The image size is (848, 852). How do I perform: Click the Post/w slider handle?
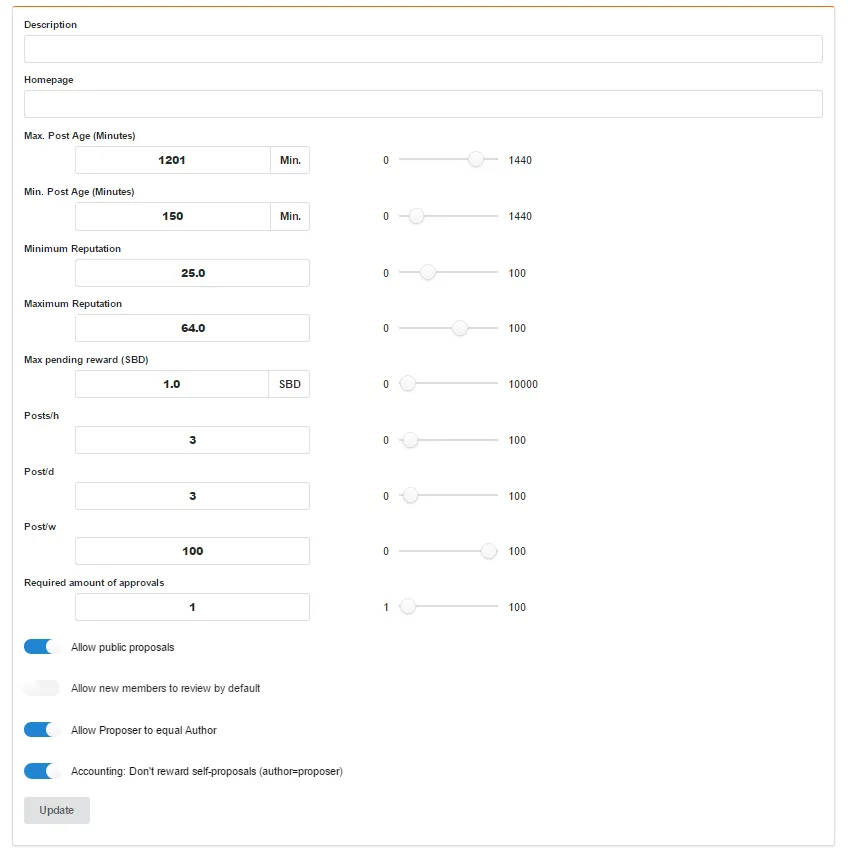(488, 551)
